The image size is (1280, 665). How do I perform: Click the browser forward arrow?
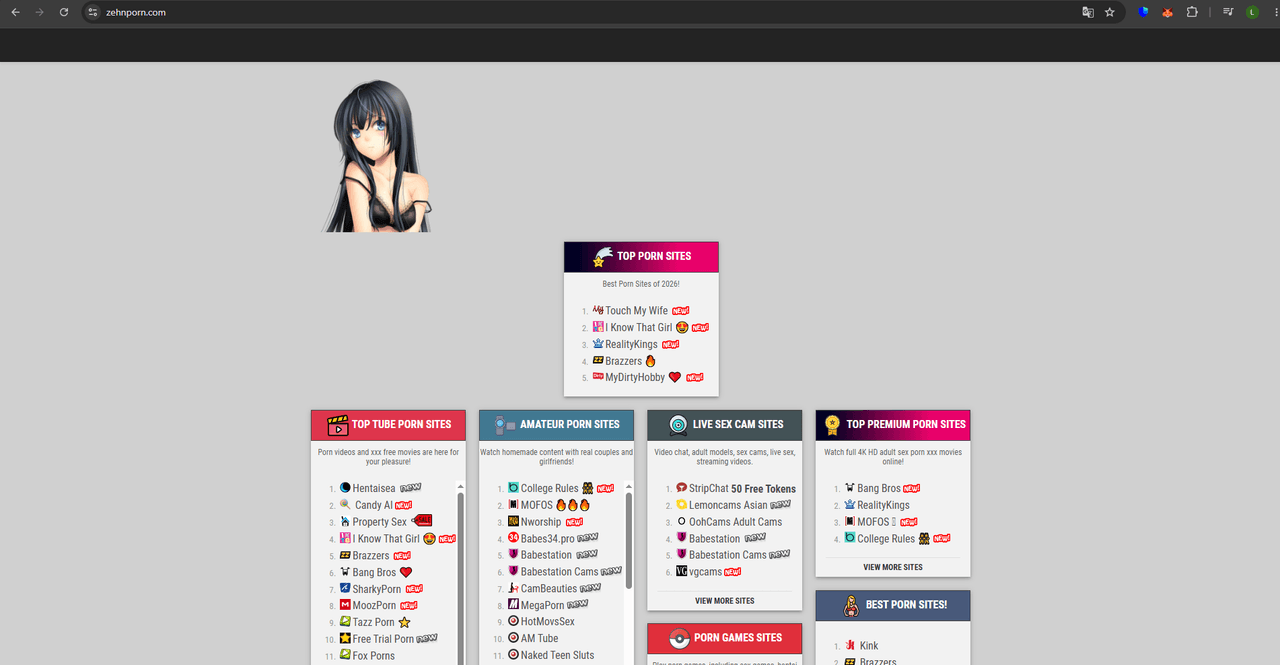[40, 12]
